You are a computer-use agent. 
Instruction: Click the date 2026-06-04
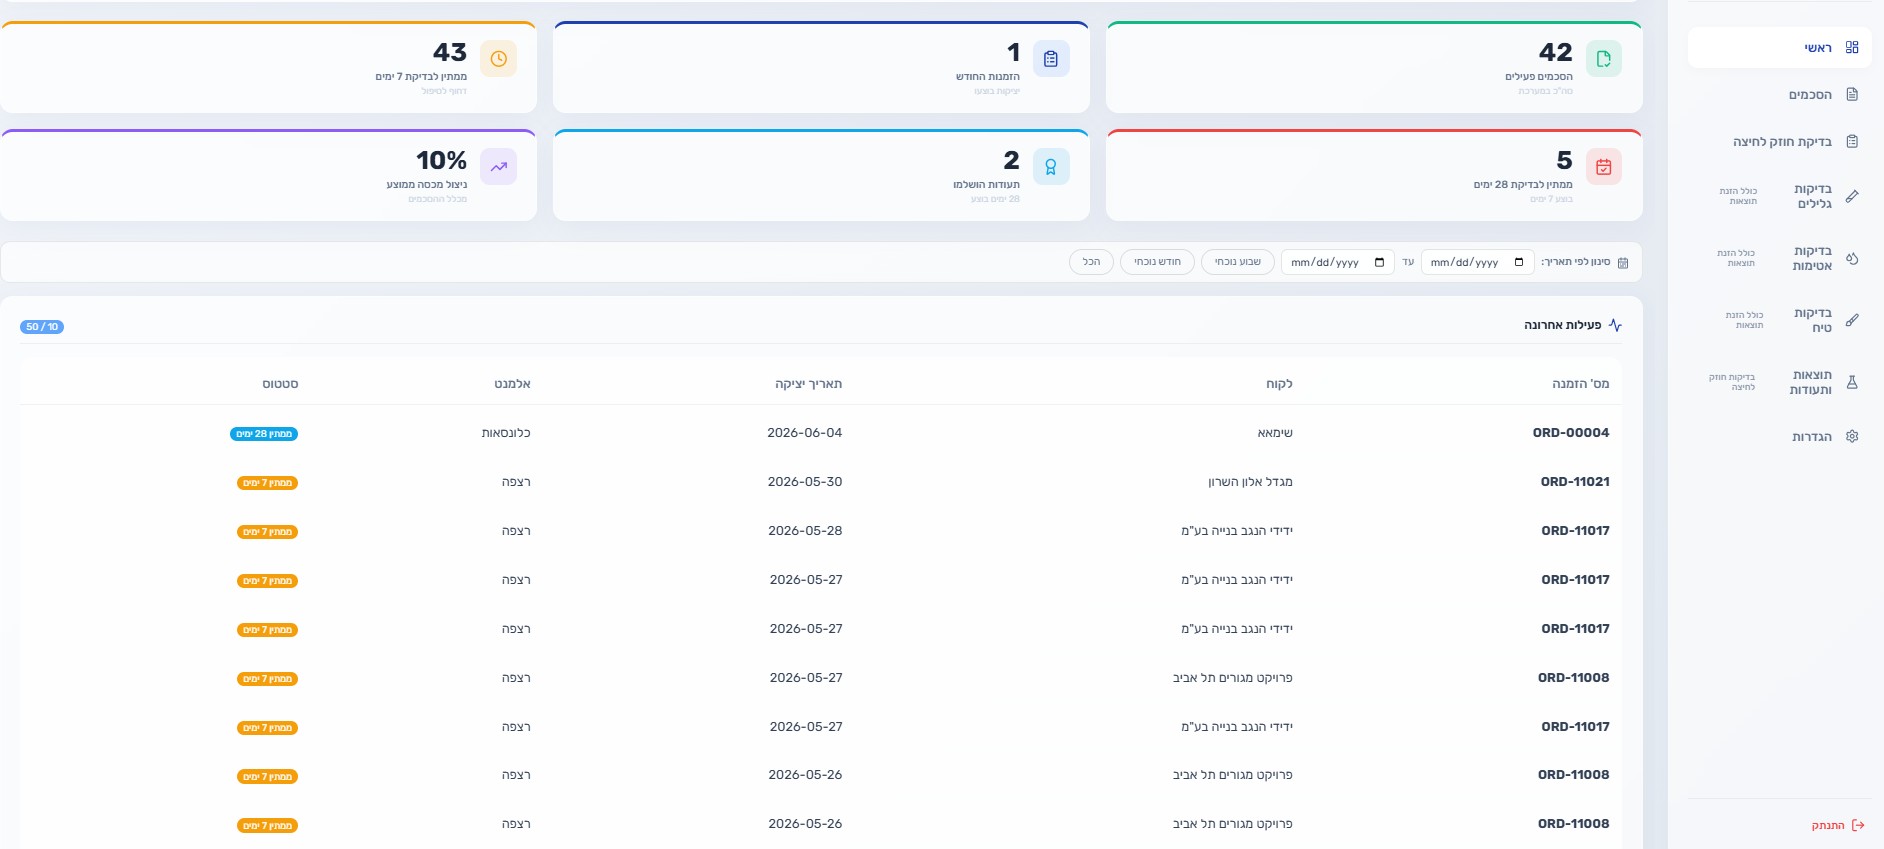[804, 433]
